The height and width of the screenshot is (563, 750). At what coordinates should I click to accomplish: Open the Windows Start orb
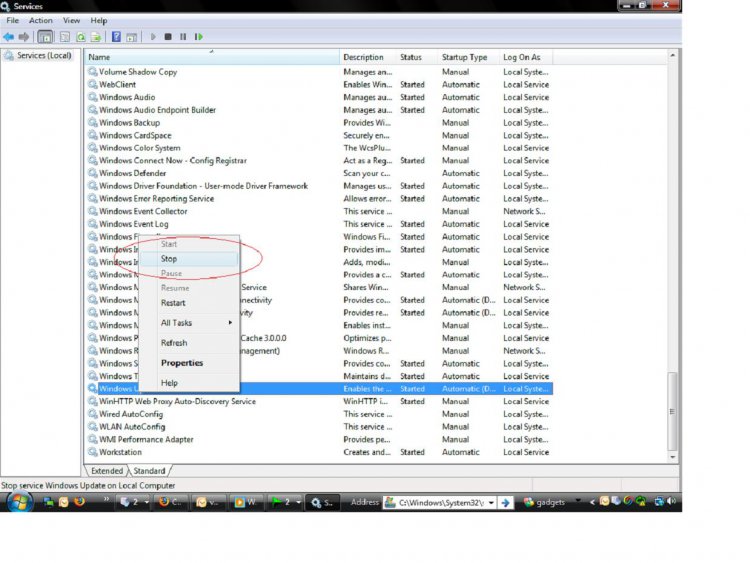click(18, 502)
